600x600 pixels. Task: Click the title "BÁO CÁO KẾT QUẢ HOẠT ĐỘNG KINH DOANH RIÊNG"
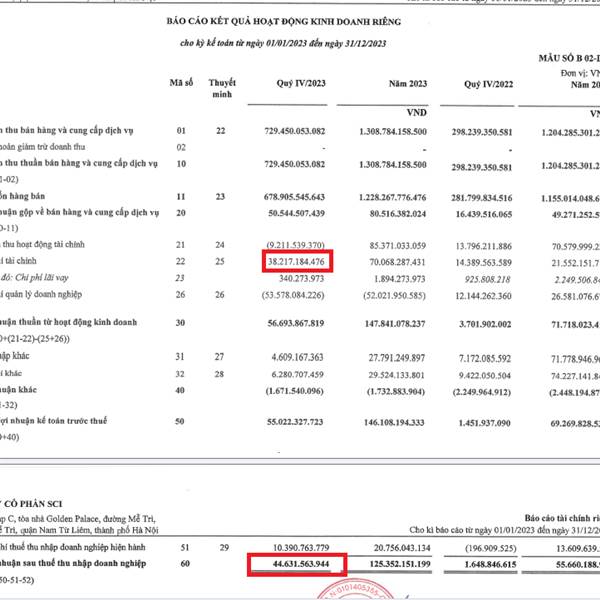[284, 21]
